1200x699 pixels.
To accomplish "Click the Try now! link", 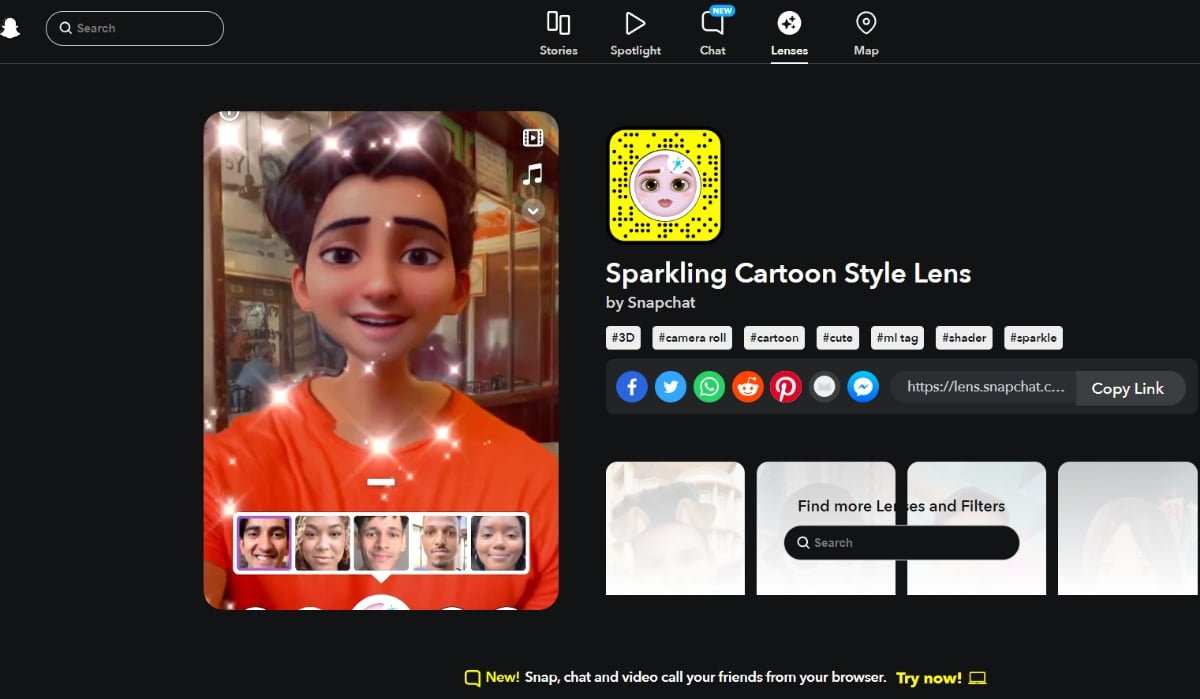I will point(929,677).
